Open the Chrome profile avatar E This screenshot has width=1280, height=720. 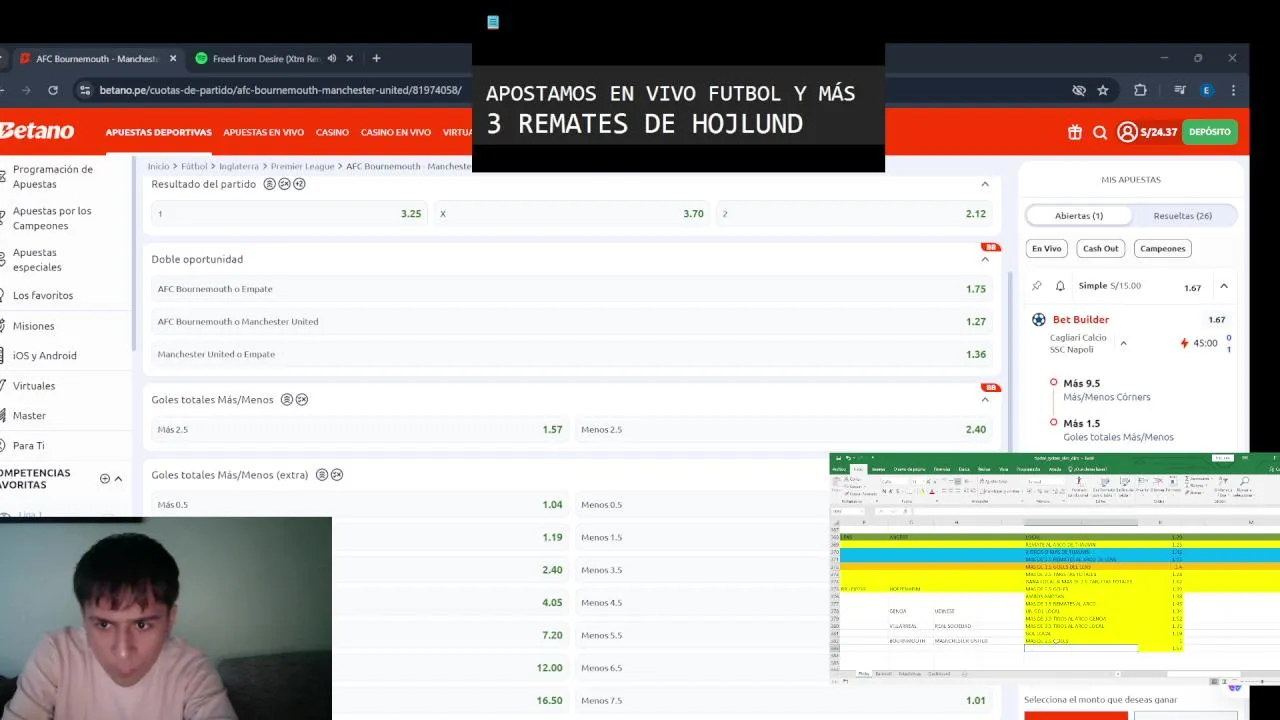point(1207,90)
